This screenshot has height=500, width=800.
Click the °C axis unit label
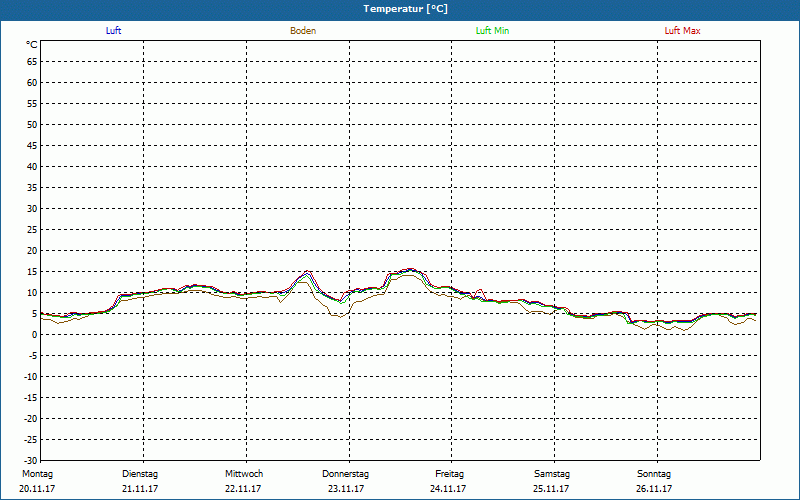click(x=32, y=45)
